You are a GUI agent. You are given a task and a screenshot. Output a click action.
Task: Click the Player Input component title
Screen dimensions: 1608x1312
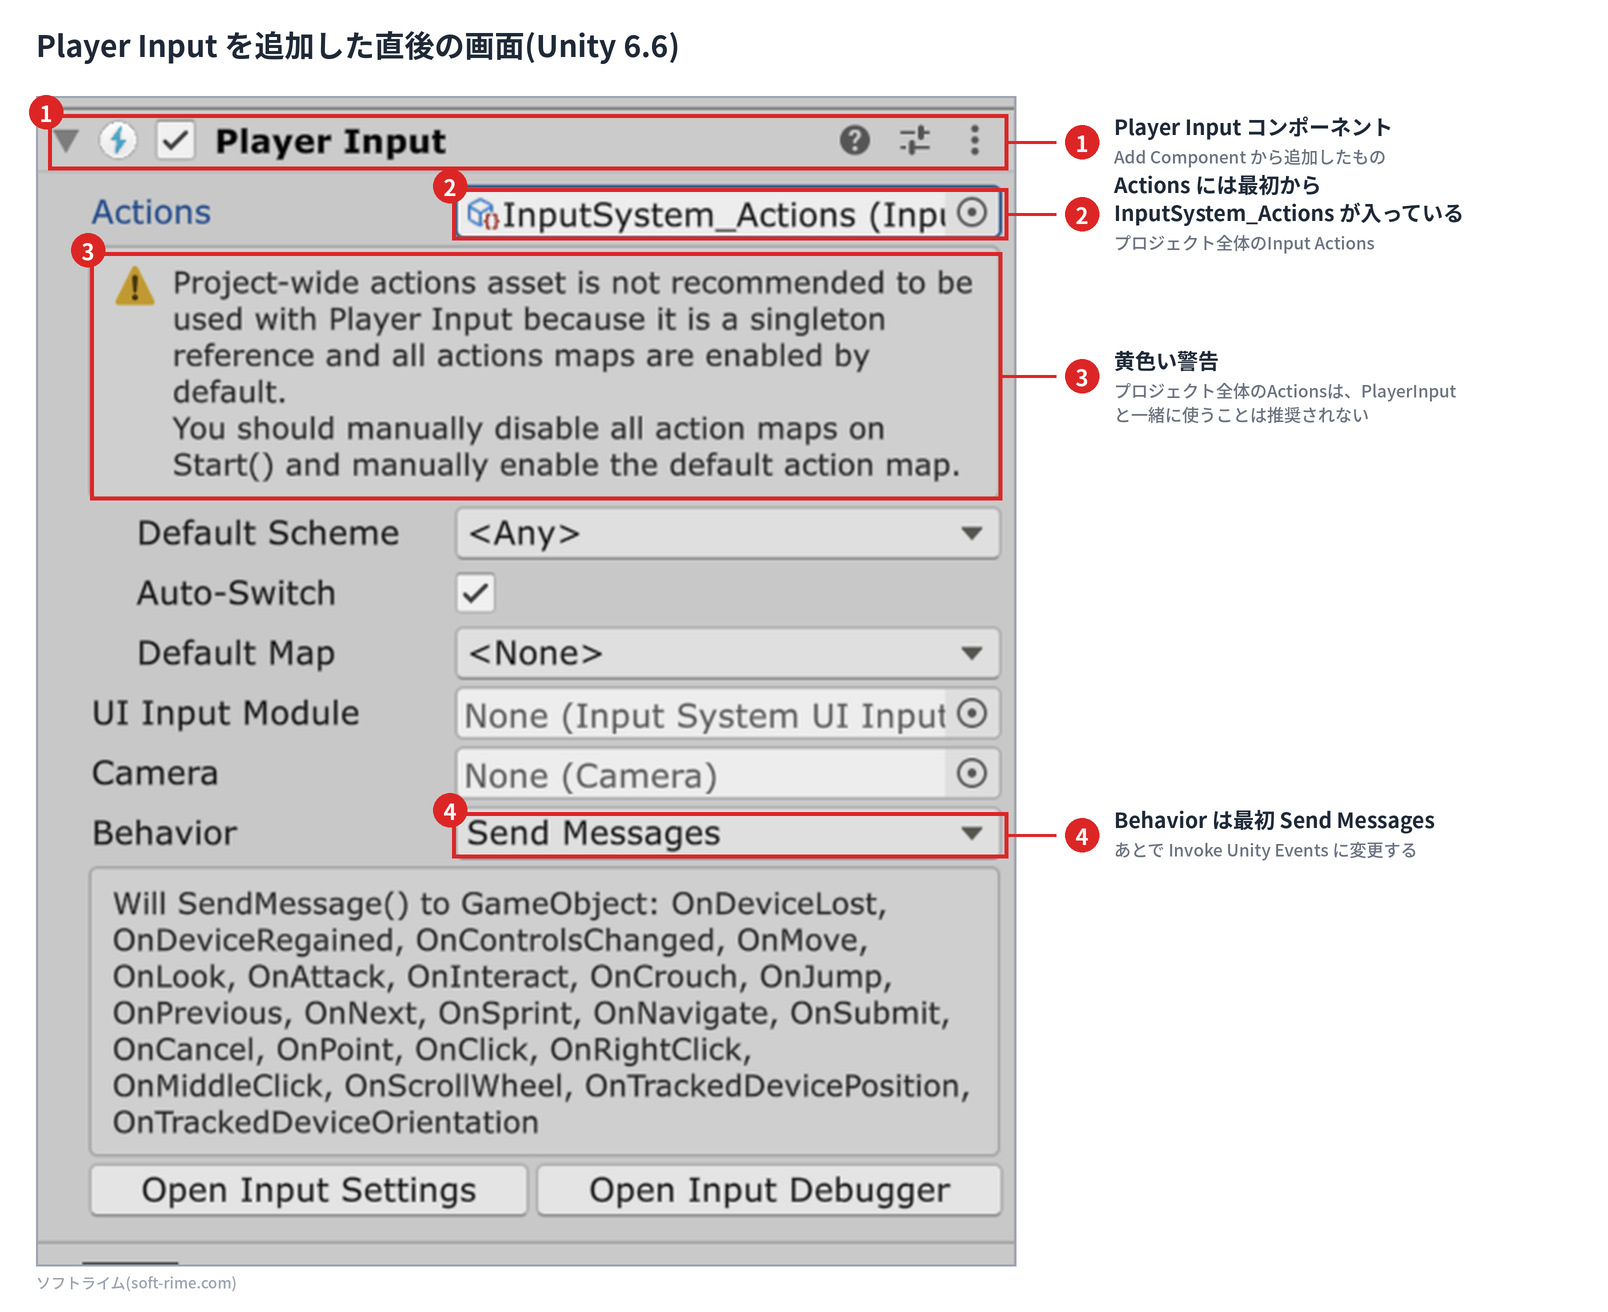pos(331,141)
